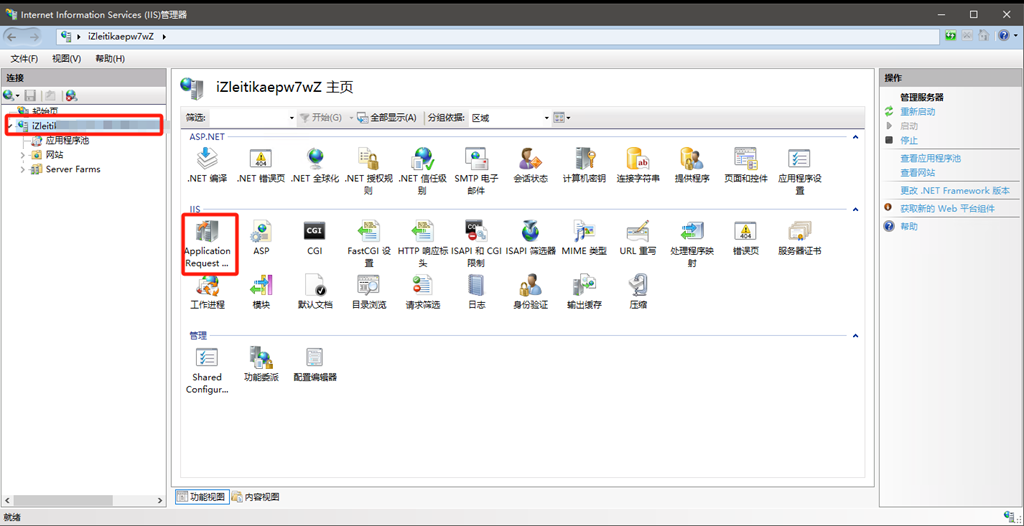Open the 连接字符串 feature
The width and height of the screenshot is (1024, 526).
[638, 164]
